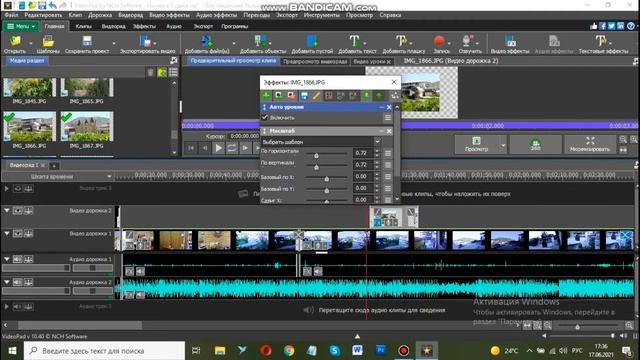Open the File (Файл) menu

click(x=11, y=15)
